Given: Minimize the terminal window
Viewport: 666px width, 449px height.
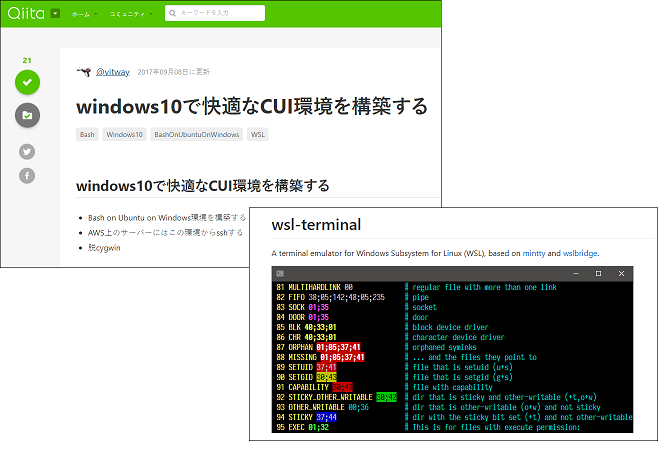Looking at the screenshot, I should [x=576, y=274].
